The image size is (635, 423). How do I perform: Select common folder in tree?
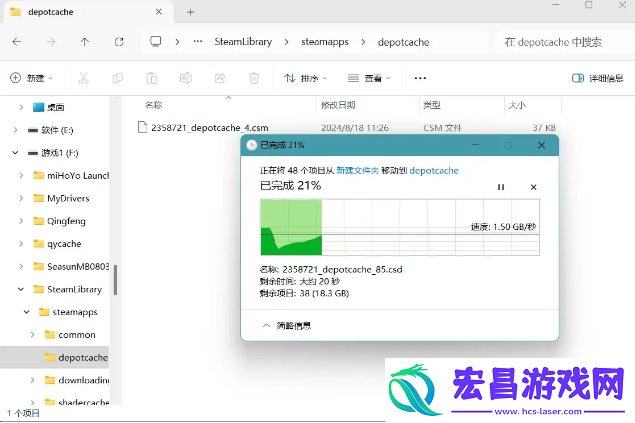pos(70,335)
